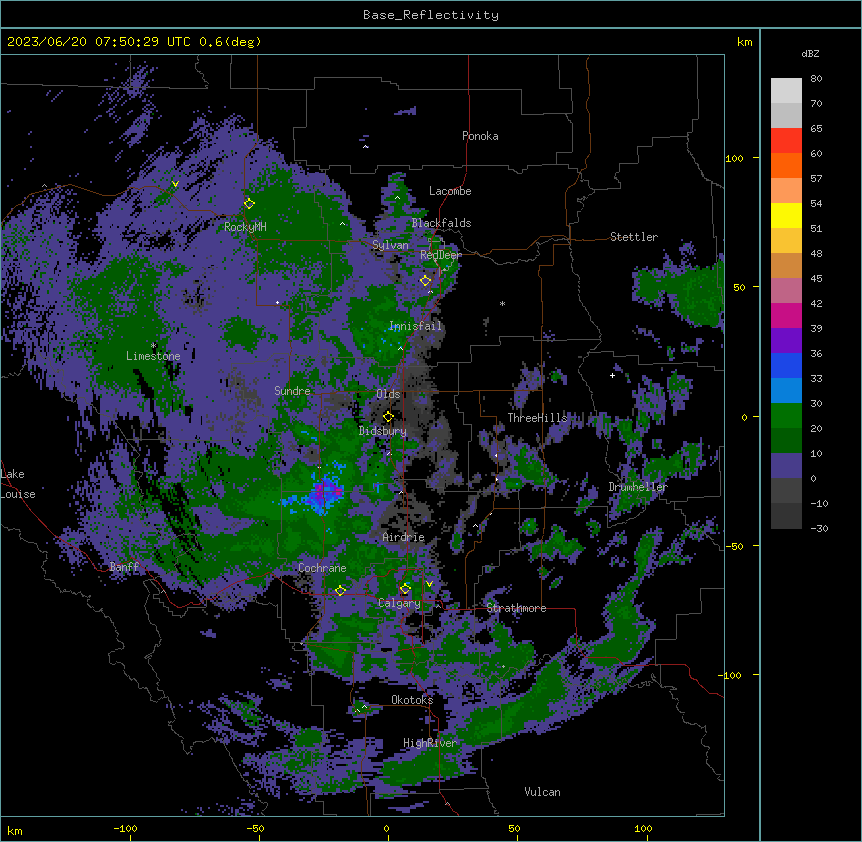This screenshot has height=842, width=862.
Task: Click the Sylvan label
Action: pos(390,245)
